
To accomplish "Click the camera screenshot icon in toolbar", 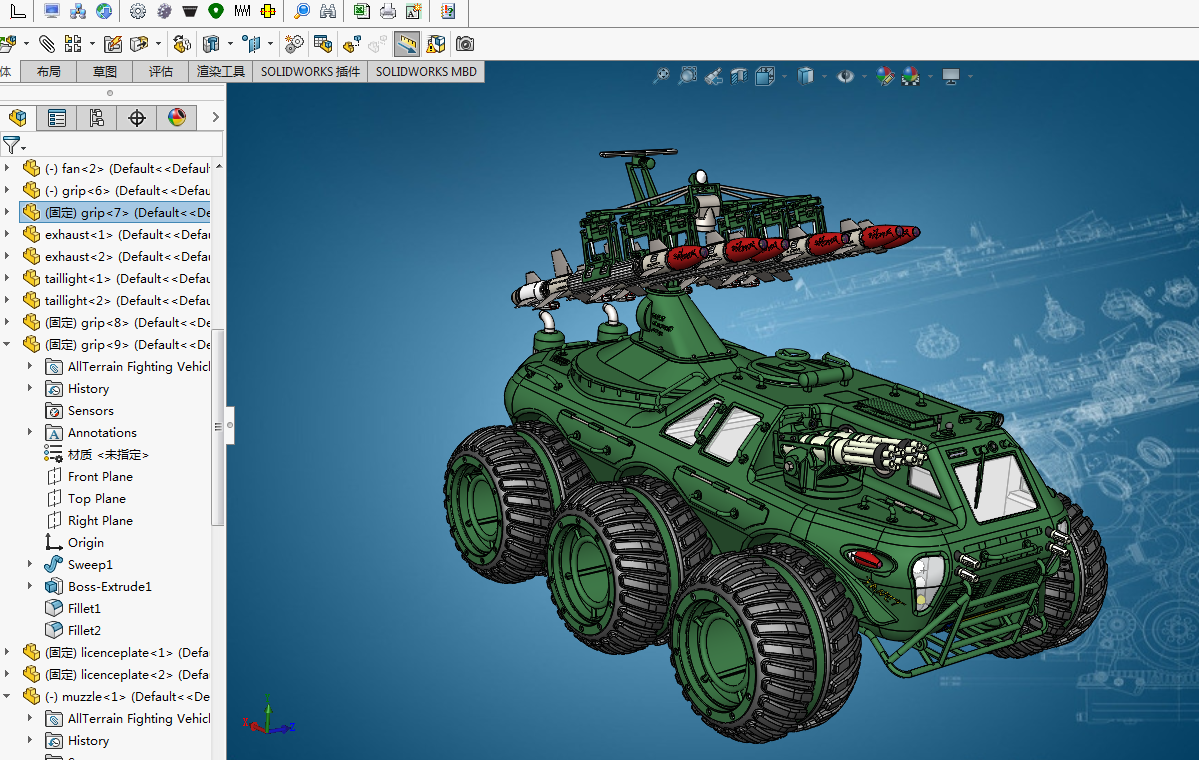I will (465, 44).
